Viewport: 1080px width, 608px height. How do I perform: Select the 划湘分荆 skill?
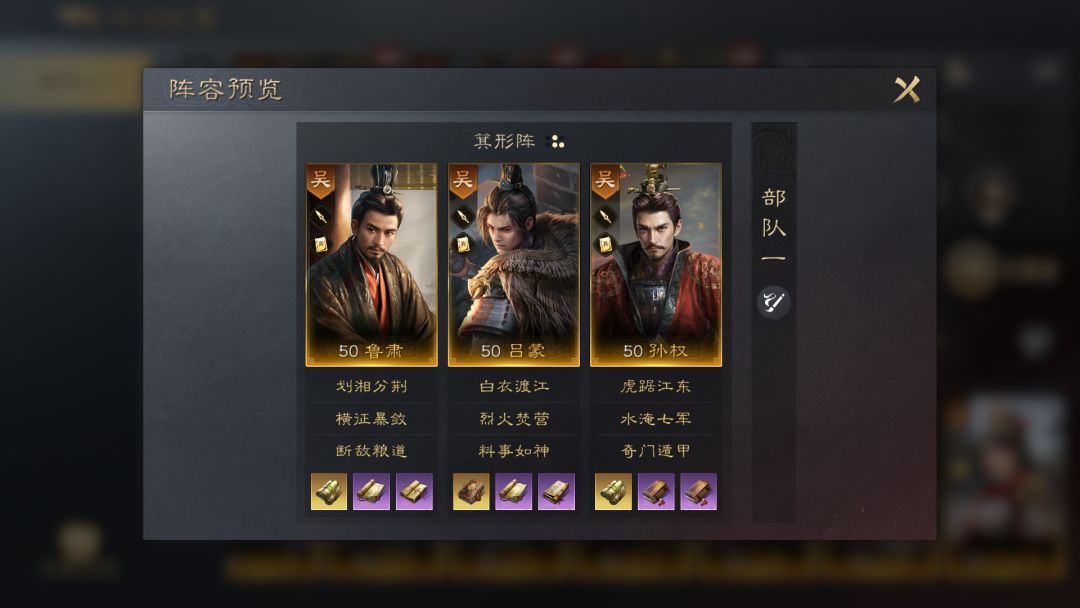point(371,386)
